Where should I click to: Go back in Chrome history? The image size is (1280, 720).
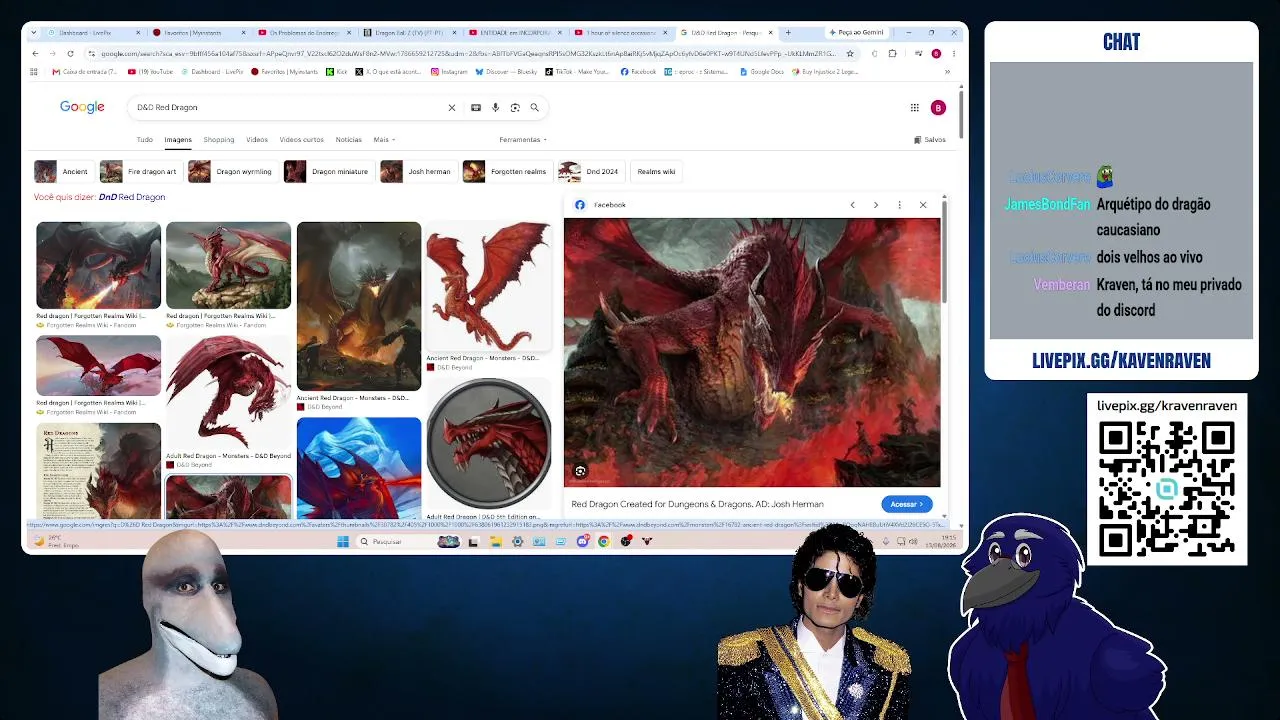pyautogui.click(x=36, y=53)
